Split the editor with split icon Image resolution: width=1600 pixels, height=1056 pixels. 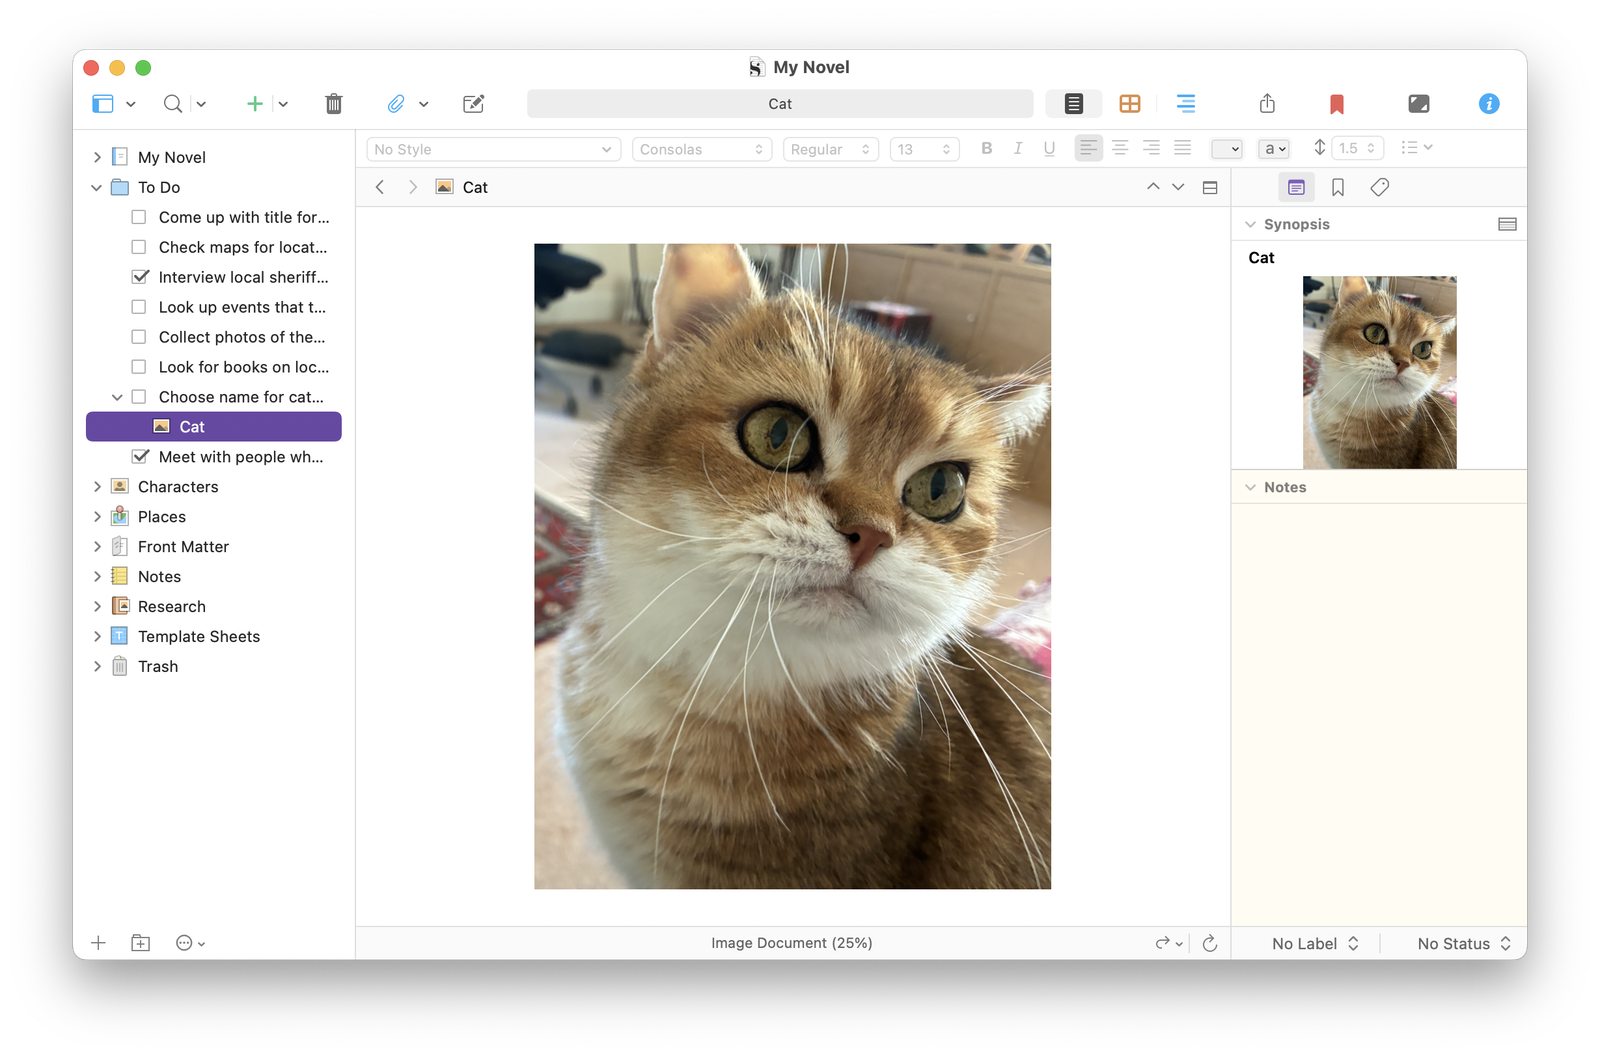click(x=1210, y=188)
